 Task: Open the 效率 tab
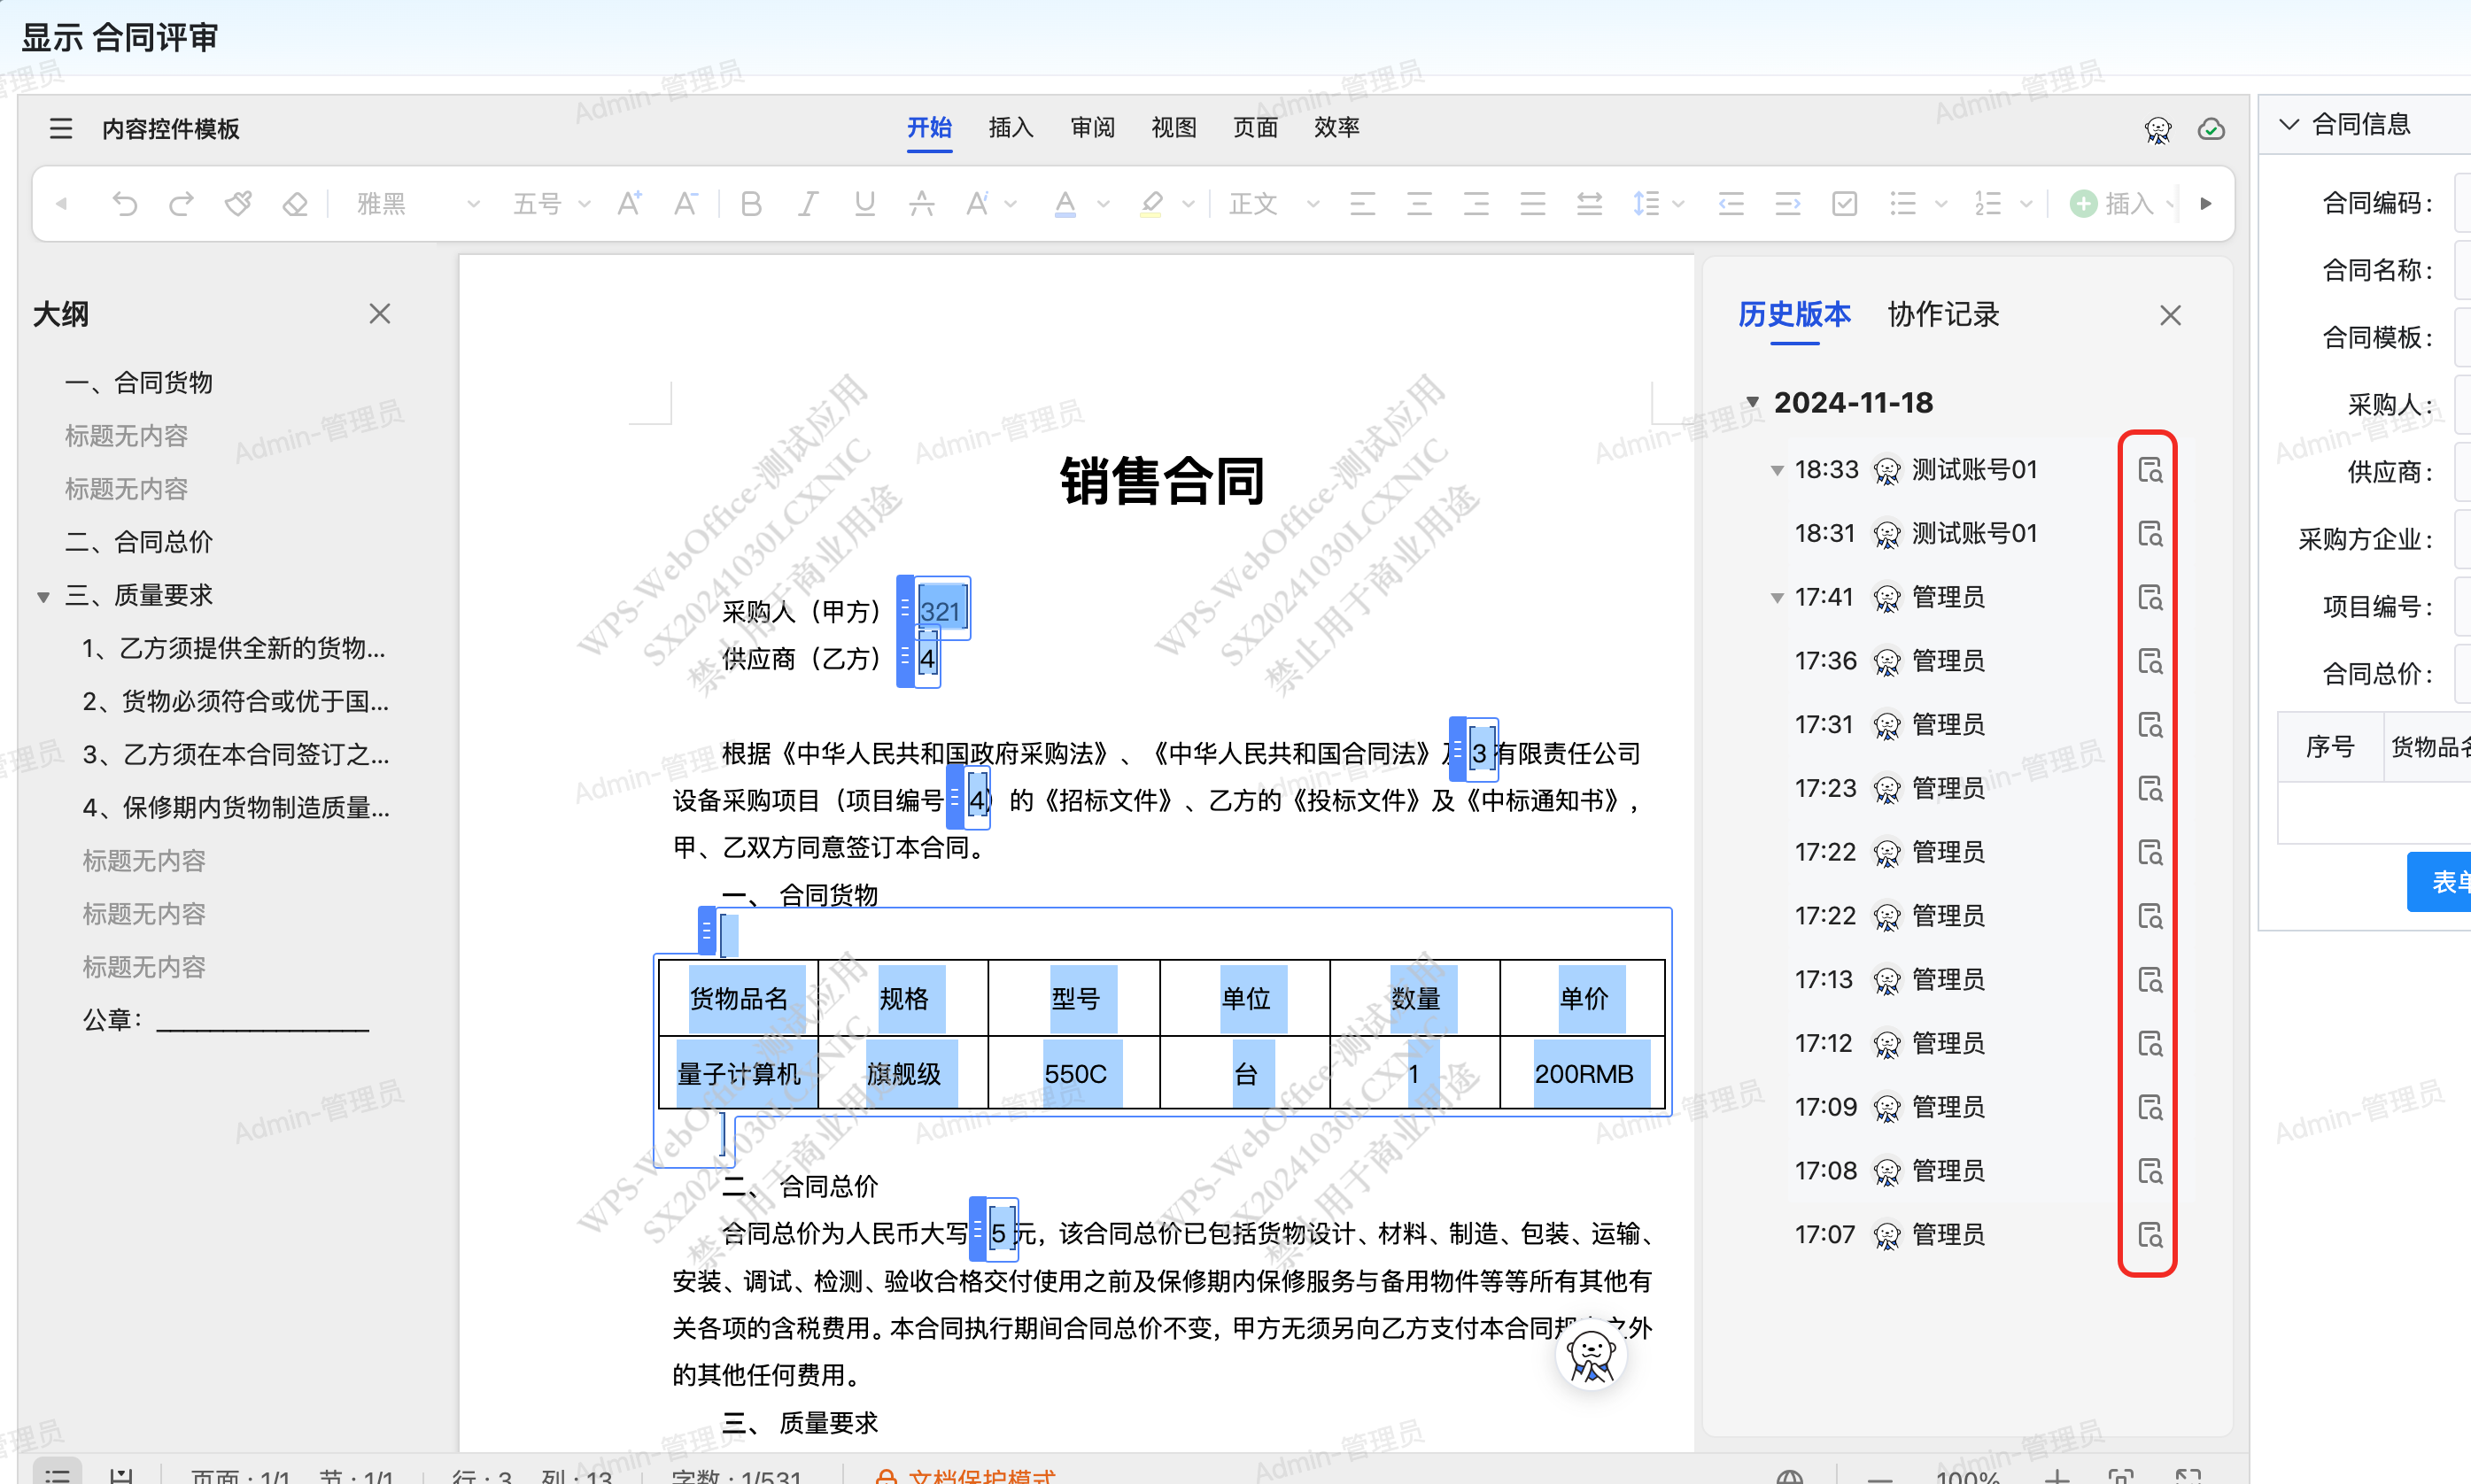[x=1337, y=128]
